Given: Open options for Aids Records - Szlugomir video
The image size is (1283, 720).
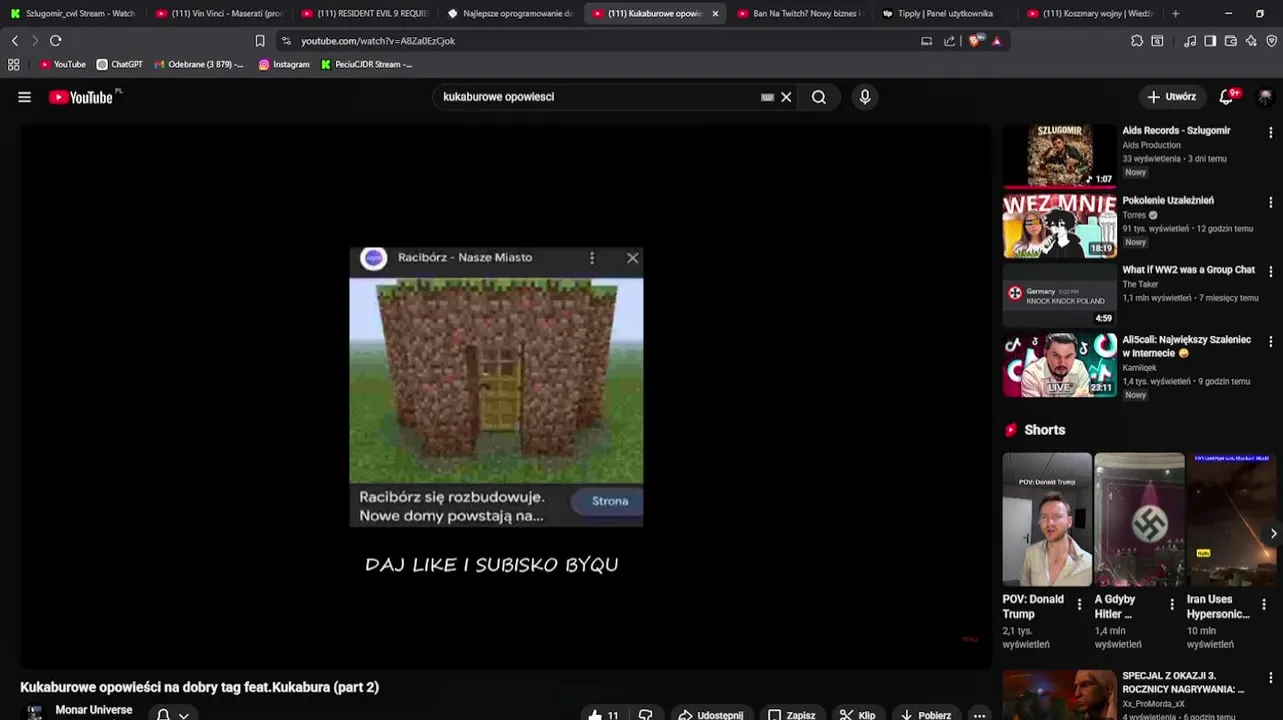Looking at the screenshot, I should coord(1271,132).
